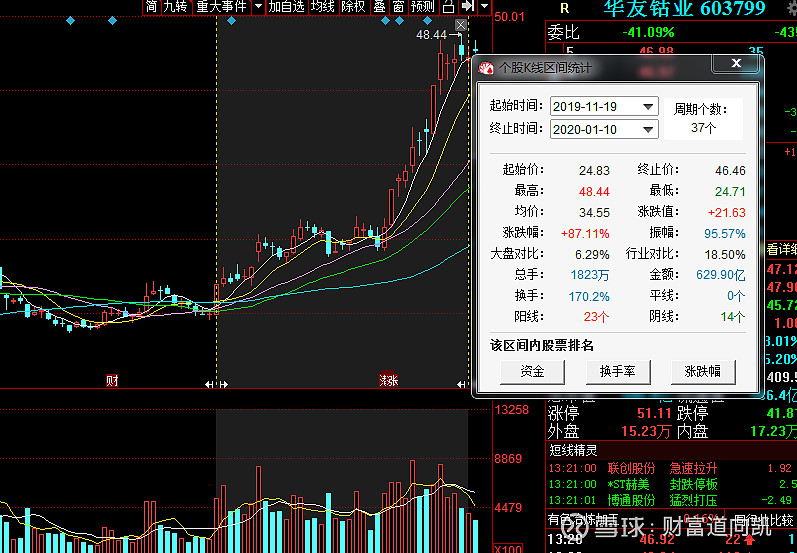Viewport: 797px width, 553px height.
Task: Click the 叠 overlay icon in the toolbar
Action: [380, 7]
